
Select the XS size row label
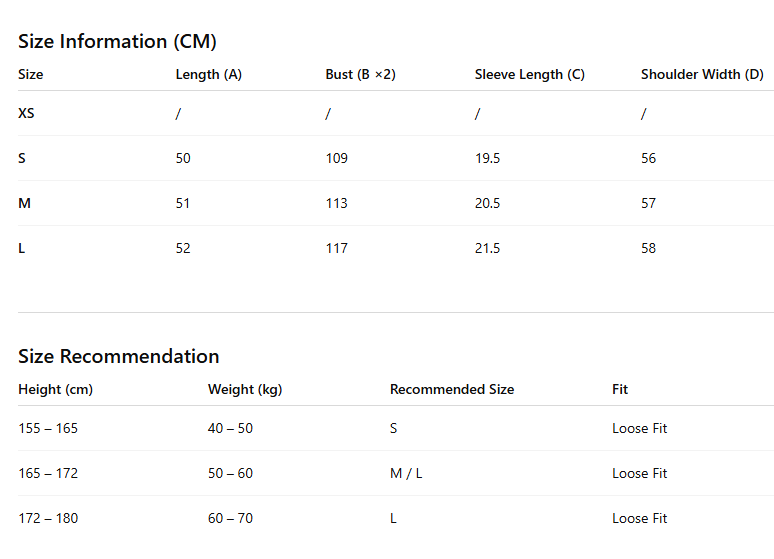coord(26,114)
